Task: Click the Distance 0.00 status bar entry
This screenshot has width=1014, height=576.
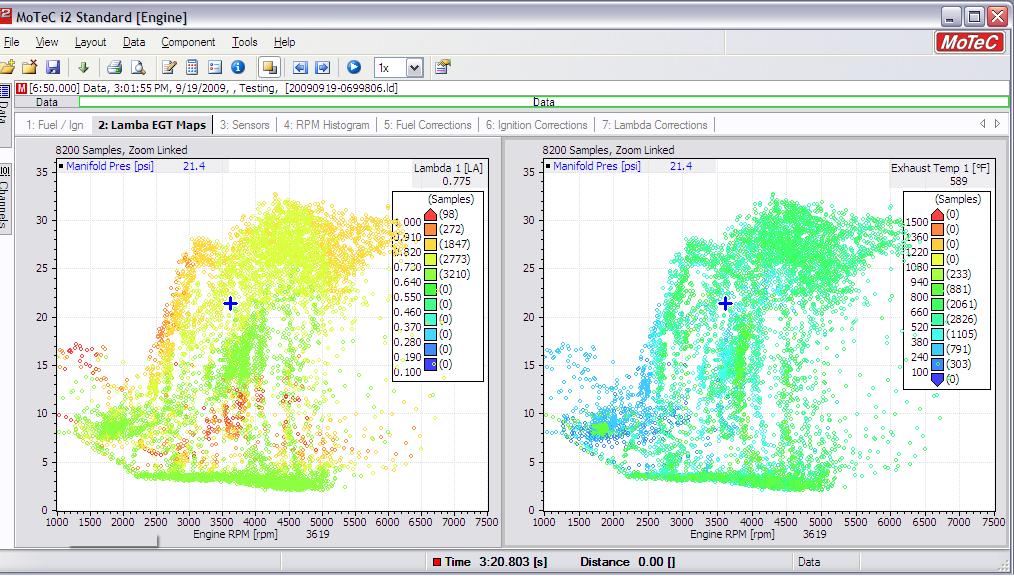Action: (627, 562)
